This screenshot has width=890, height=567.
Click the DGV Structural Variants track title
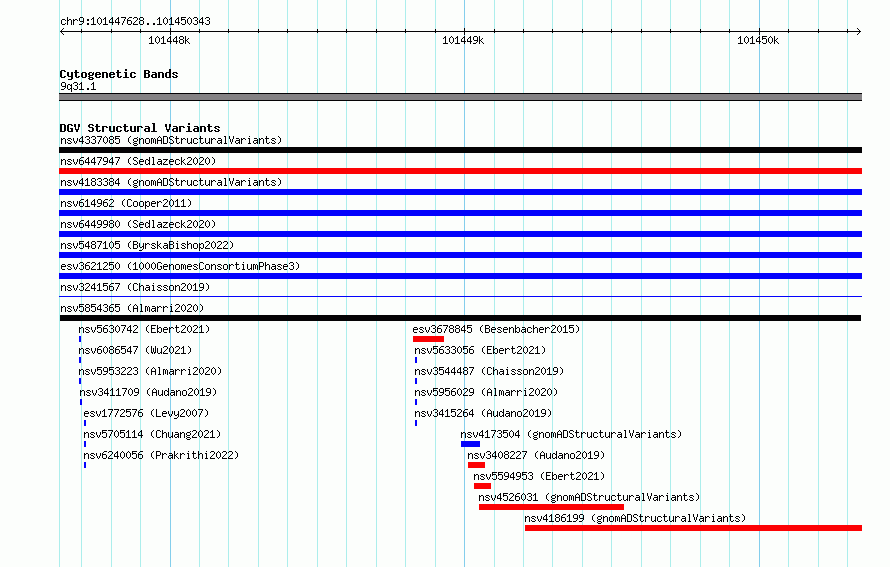(140, 128)
